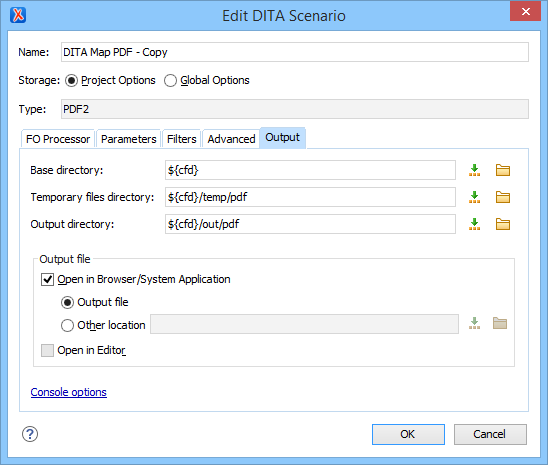The height and width of the screenshot is (465, 549).
Task: Select the Output file radio button
Action: point(67,302)
